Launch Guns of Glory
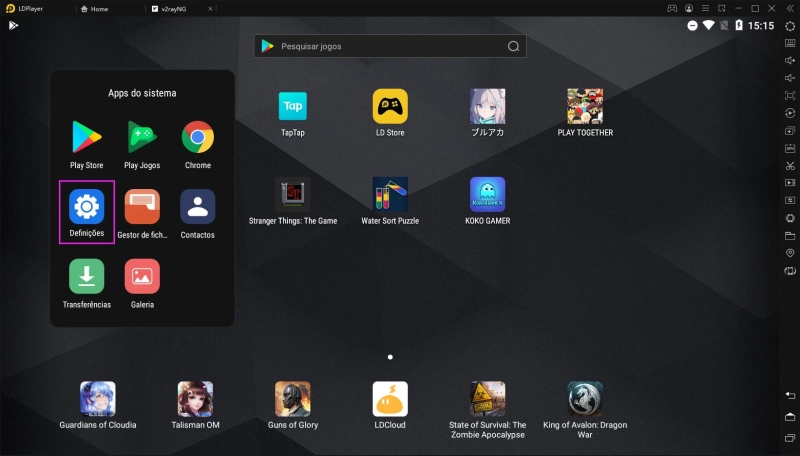Screen dimensions: 800x456 [293, 406]
